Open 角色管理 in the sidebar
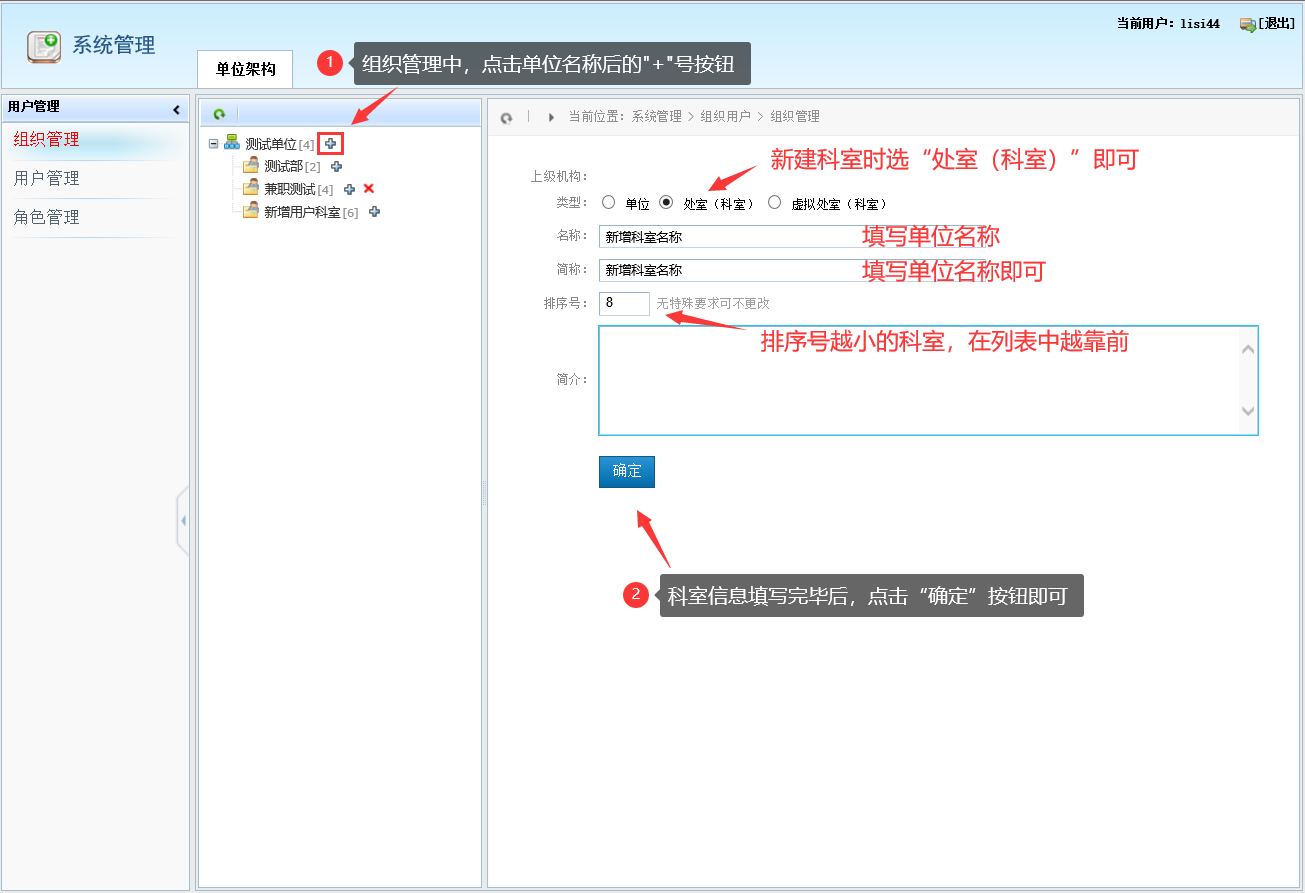 pyautogui.click(x=46, y=218)
